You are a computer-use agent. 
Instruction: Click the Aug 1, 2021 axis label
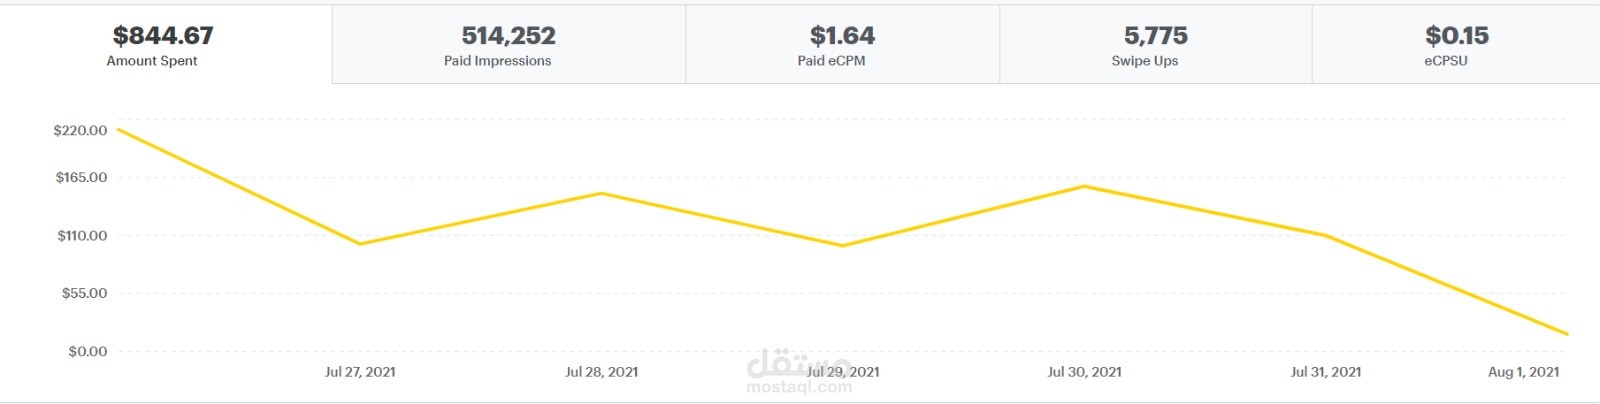click(x=1523, y=372)
